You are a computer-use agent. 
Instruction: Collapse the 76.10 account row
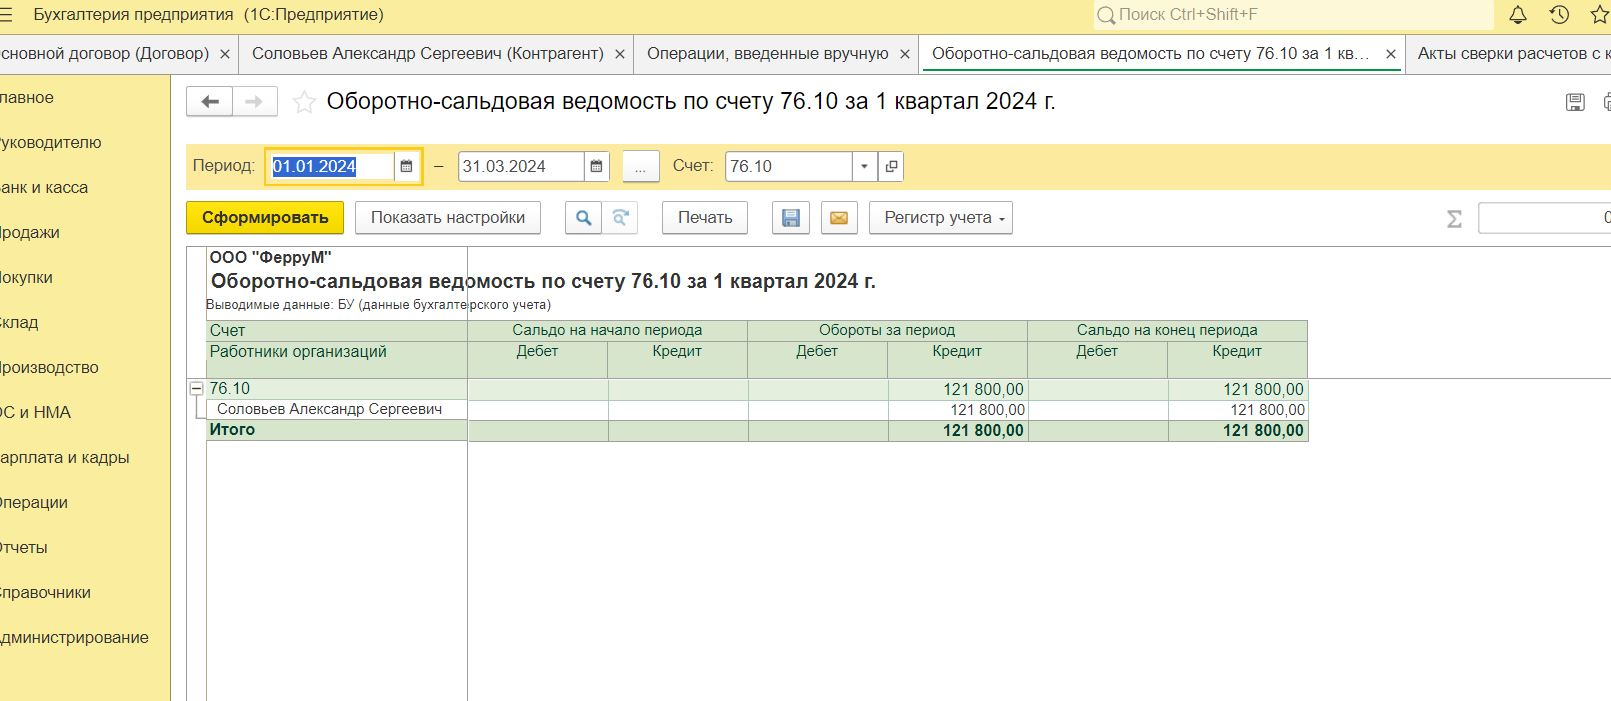point(197,389)
